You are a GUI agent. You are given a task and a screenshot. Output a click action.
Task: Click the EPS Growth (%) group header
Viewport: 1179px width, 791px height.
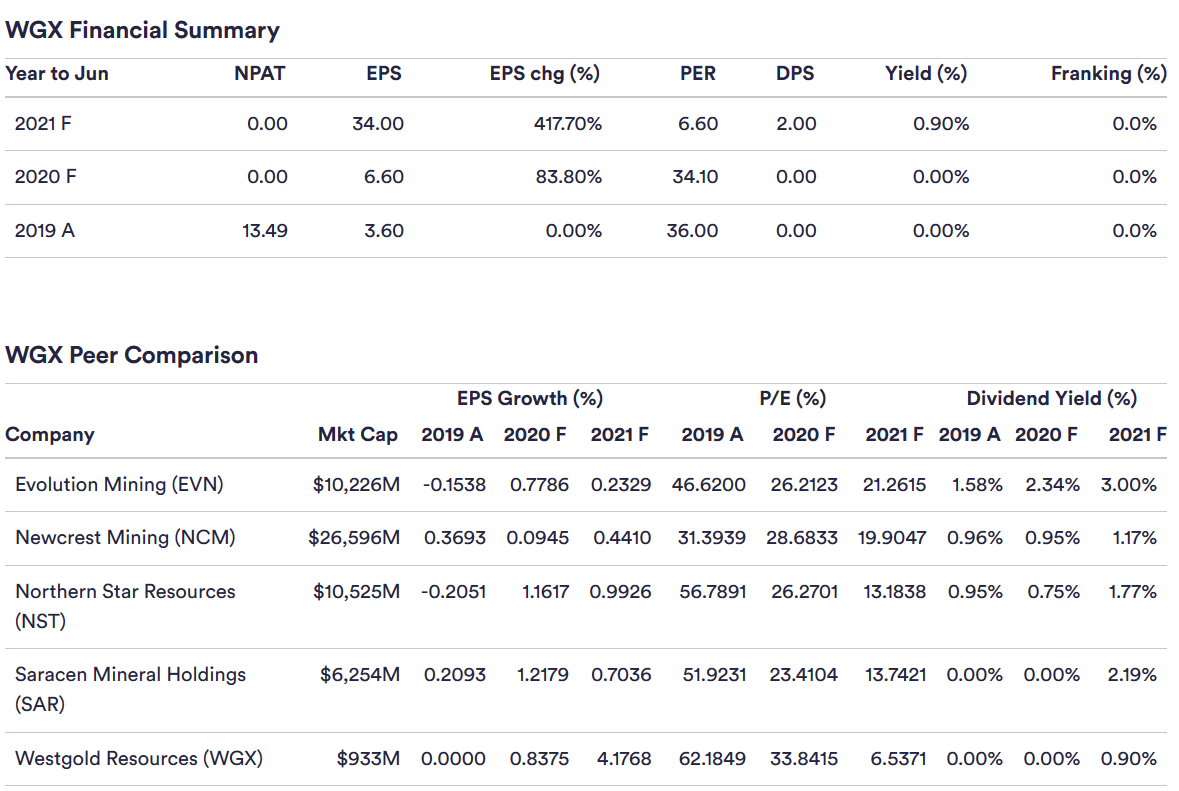(529, 399)
